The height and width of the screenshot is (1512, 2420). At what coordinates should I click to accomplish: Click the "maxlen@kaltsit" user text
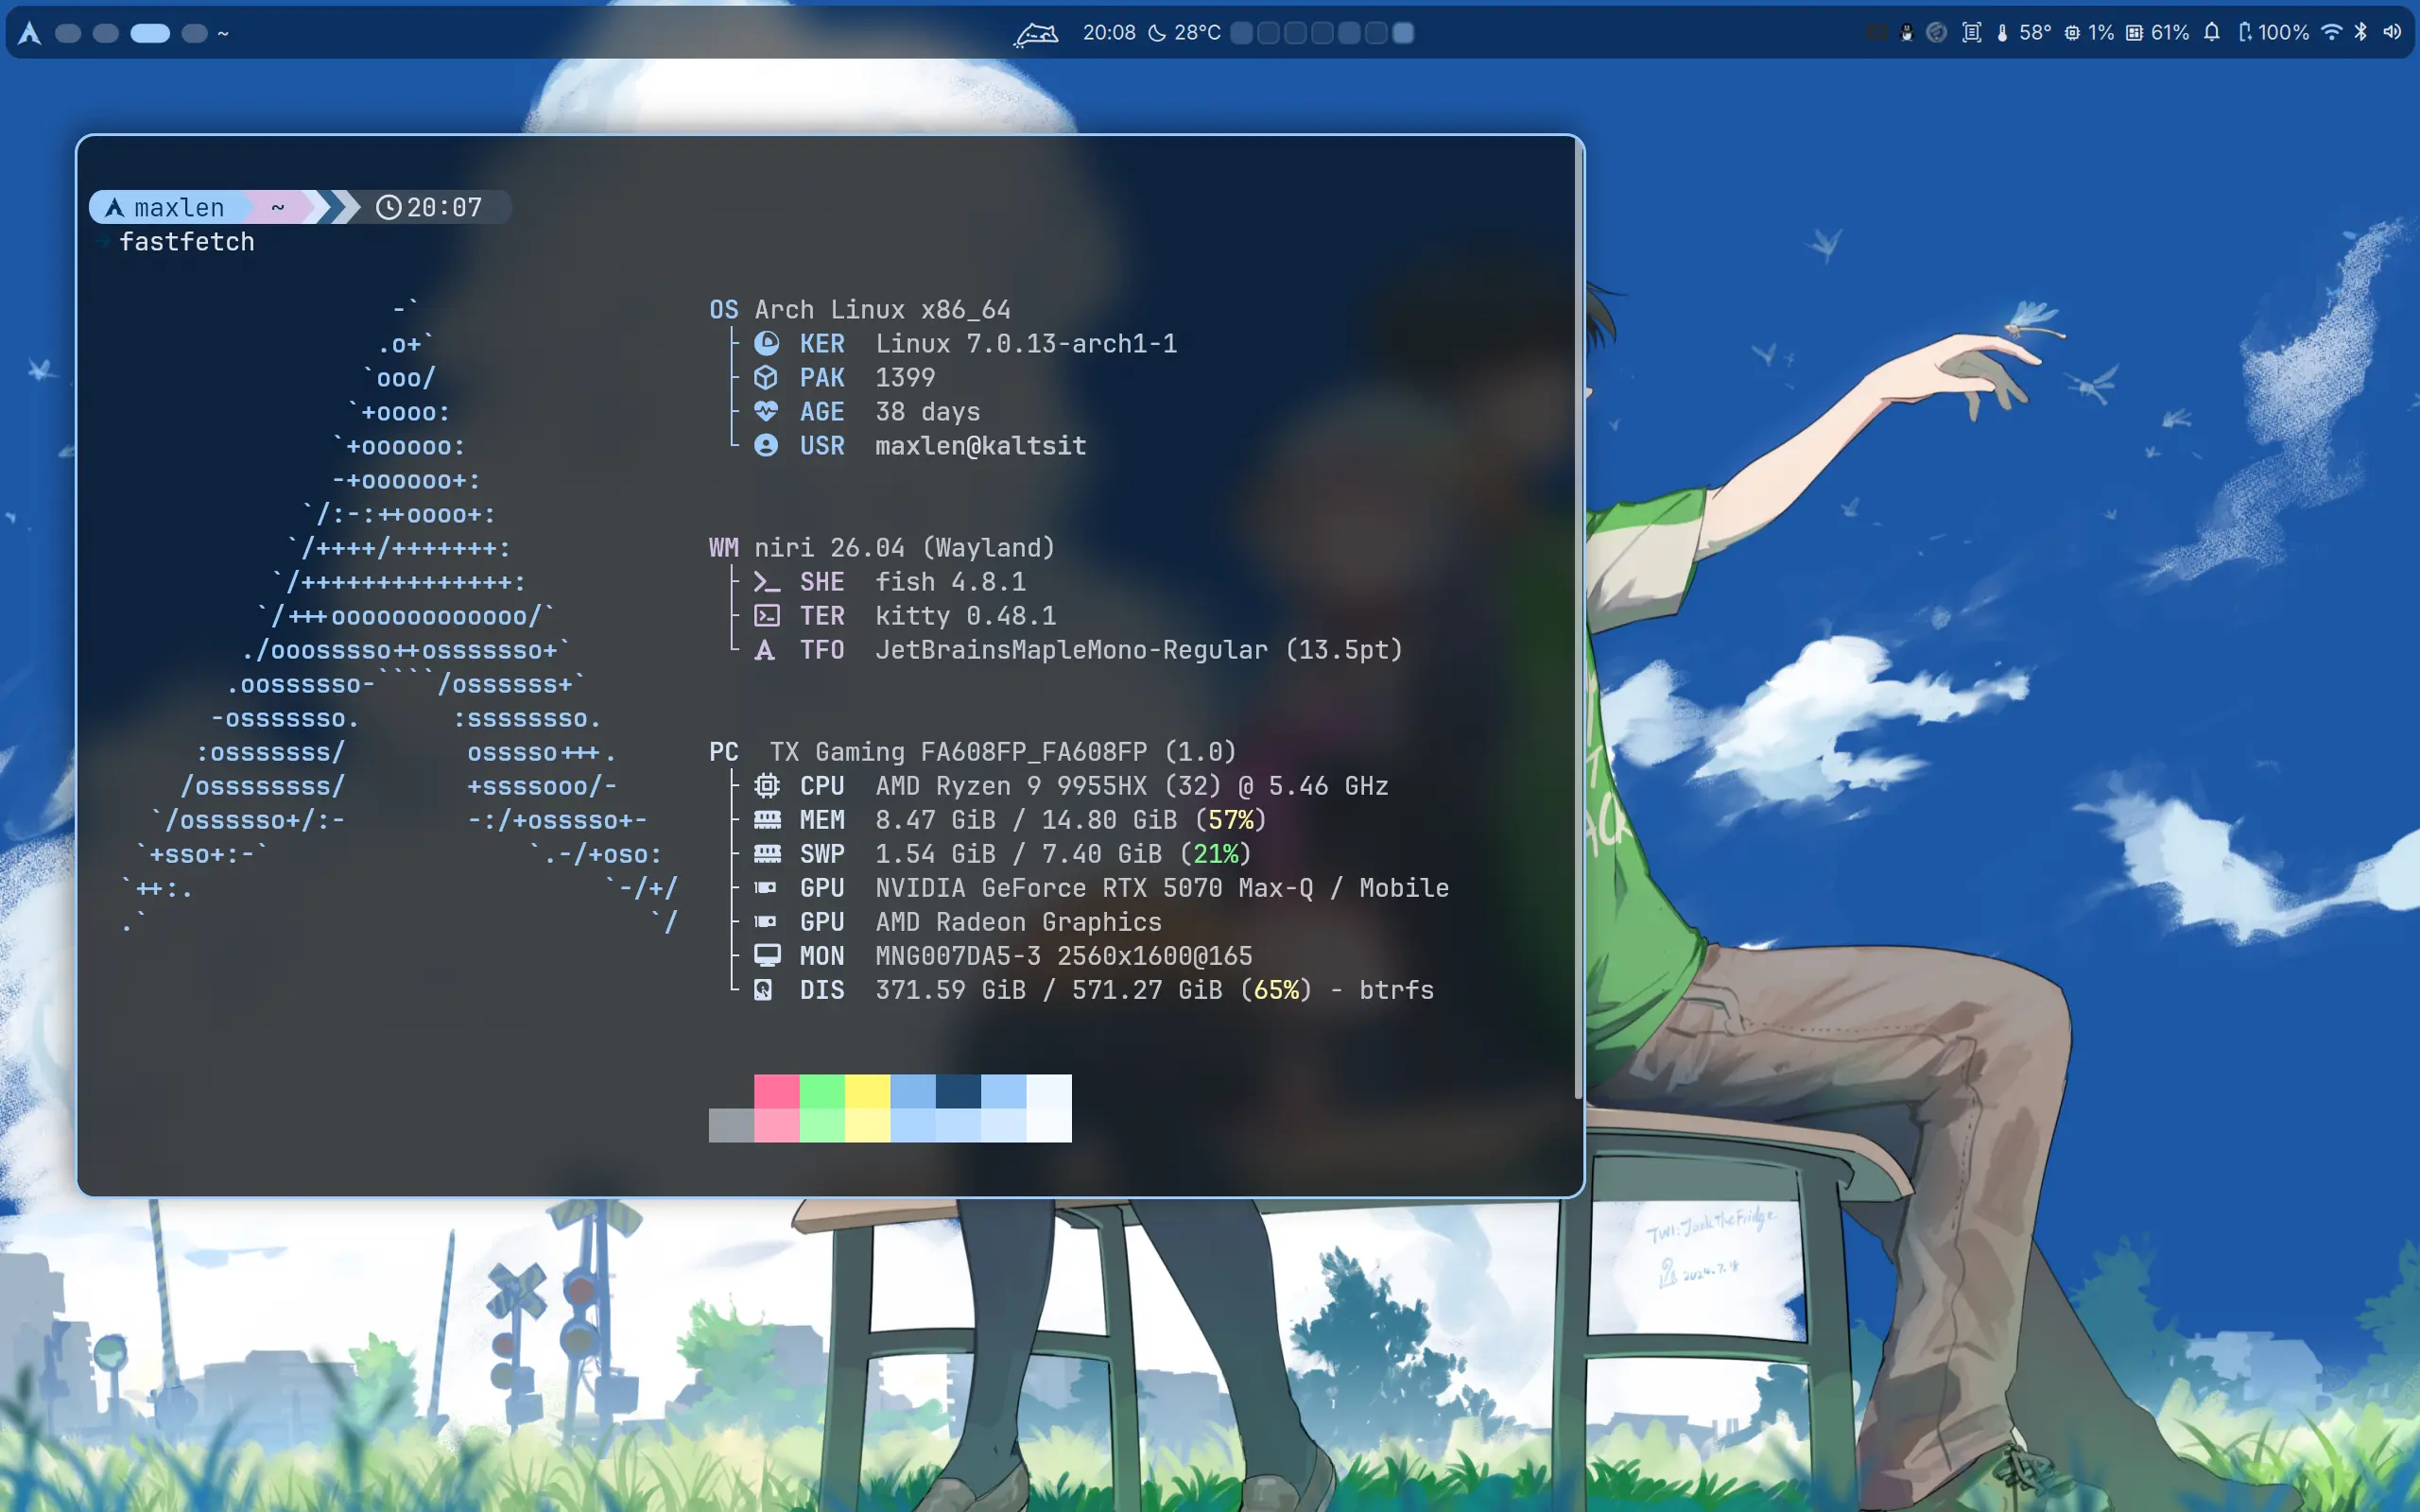[x=981, y=446]
